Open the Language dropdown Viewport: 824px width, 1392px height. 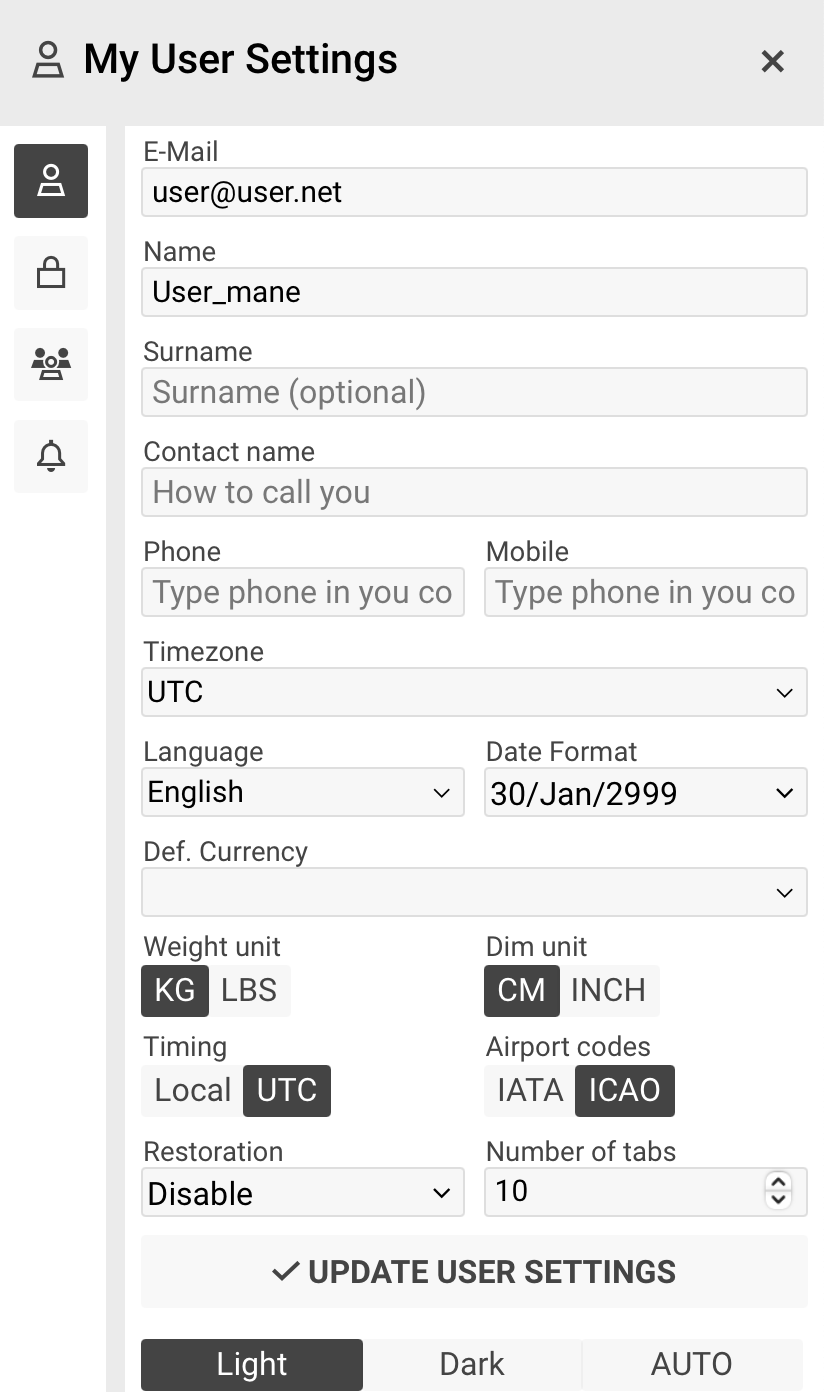tap(303, 792)
